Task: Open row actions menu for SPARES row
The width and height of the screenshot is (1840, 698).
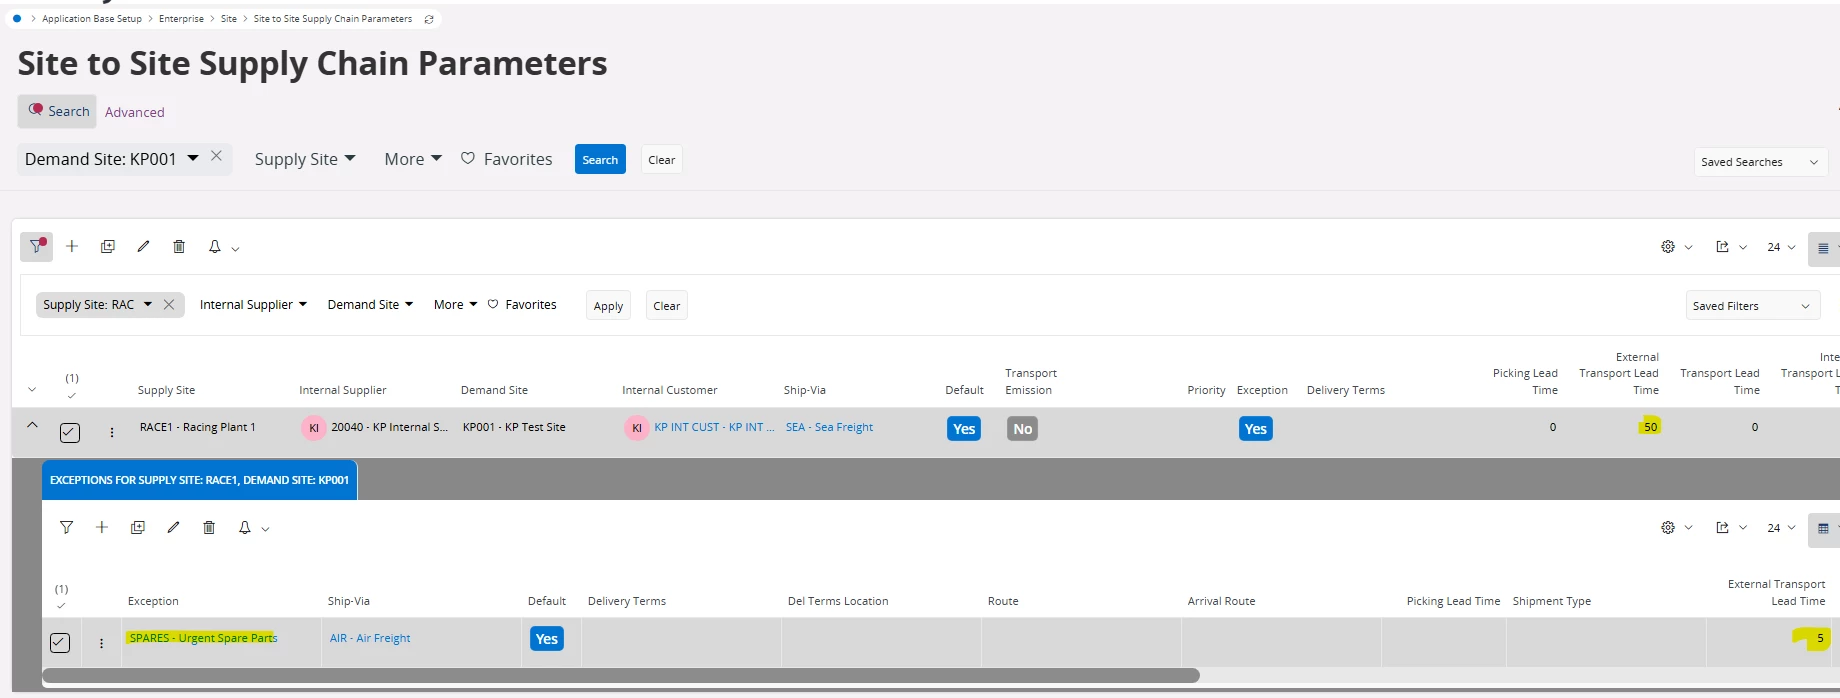Action: (x=101, y=643)
